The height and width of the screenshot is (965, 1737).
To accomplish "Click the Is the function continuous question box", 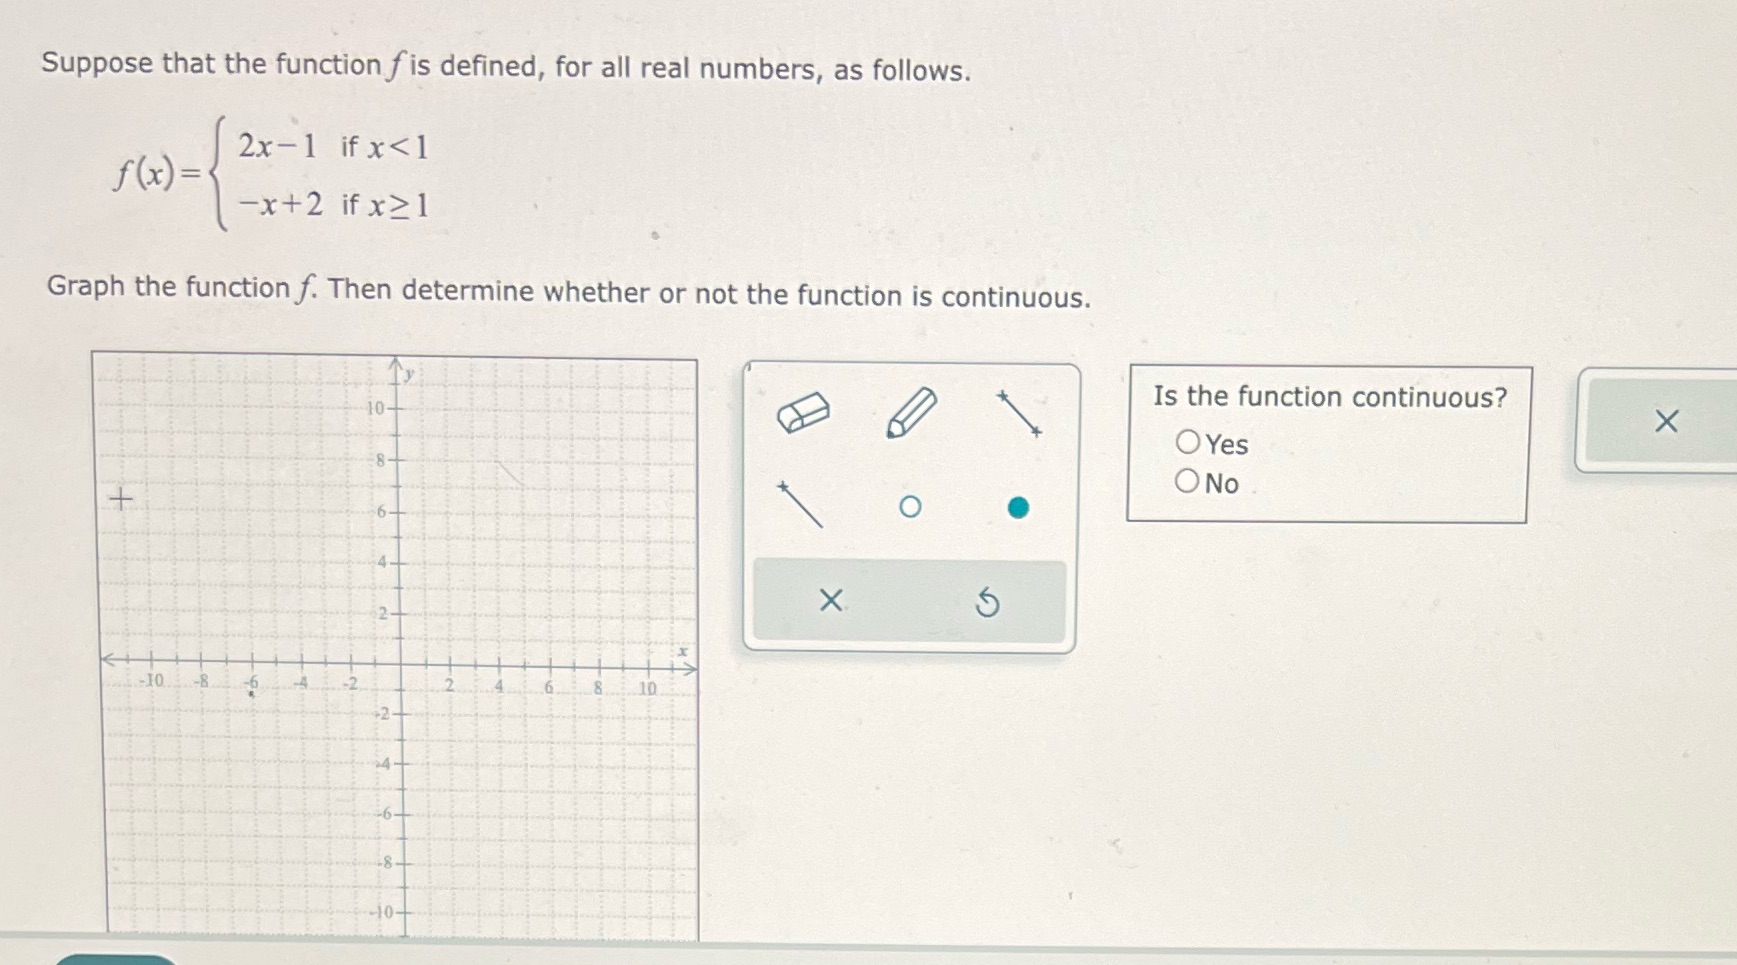I will point(1328,444).
